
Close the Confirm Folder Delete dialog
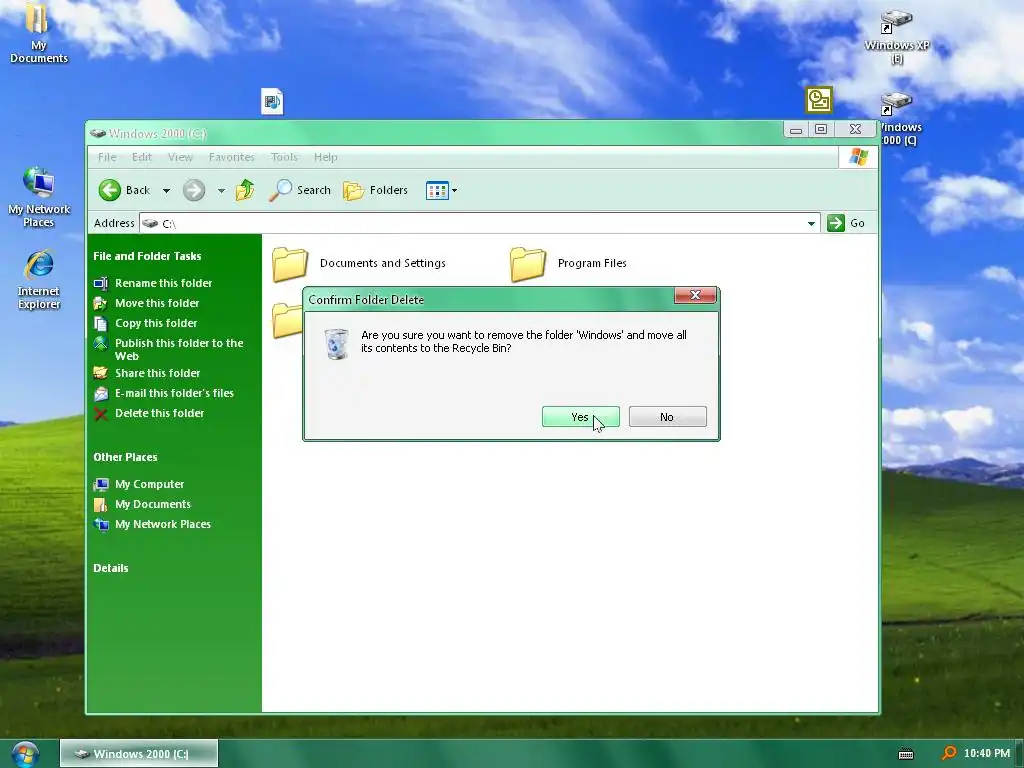click(x=695, y=295)
